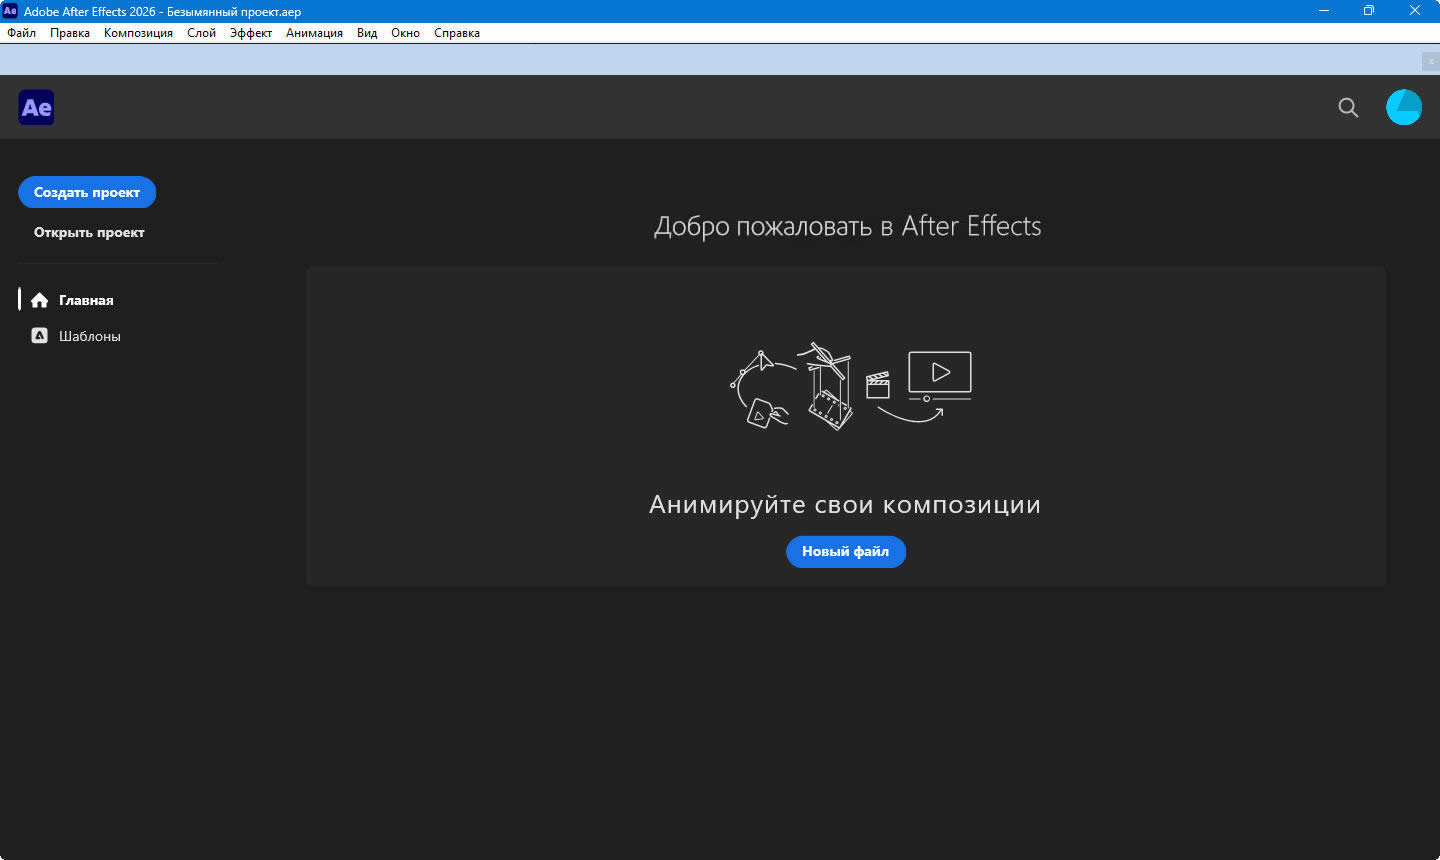Open the Справка menu
The width and height of the screenshot is (1440, 860).
click(x=457, y=33)
